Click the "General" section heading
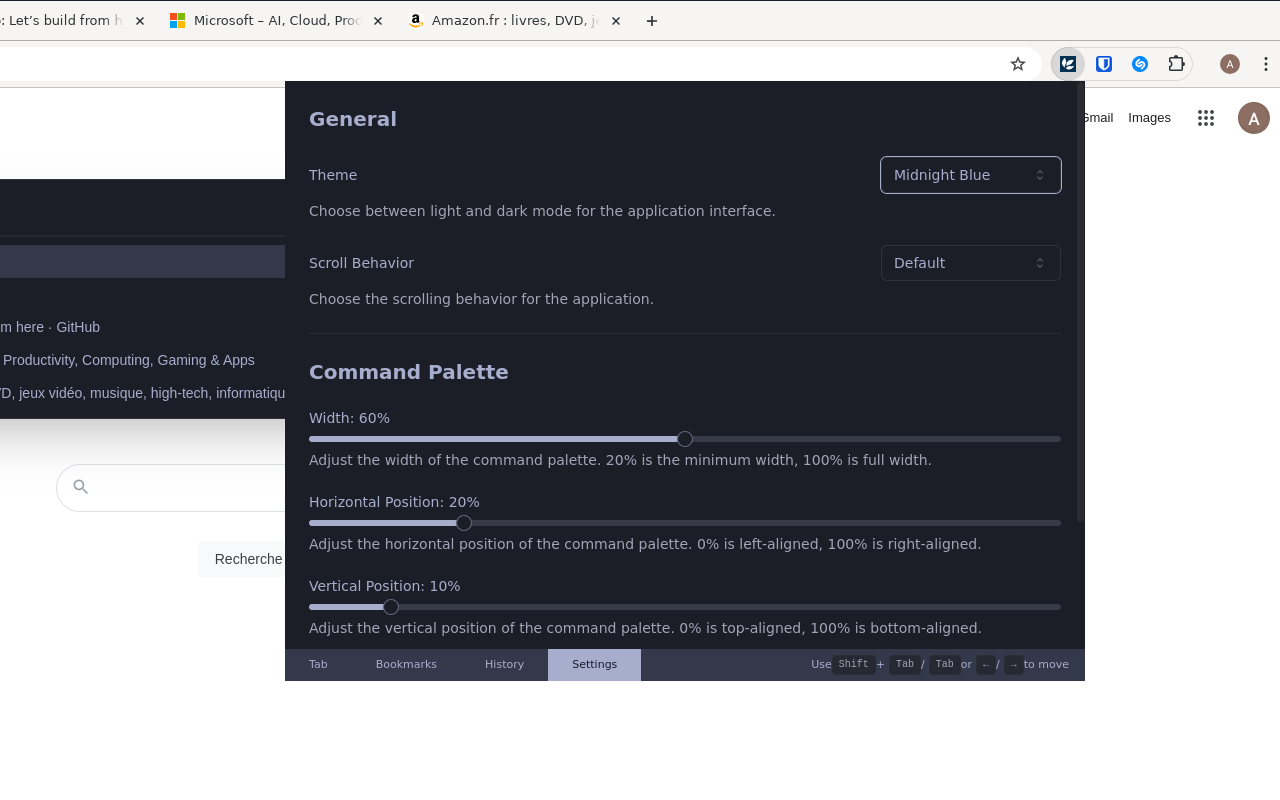 tap(353, 119)
